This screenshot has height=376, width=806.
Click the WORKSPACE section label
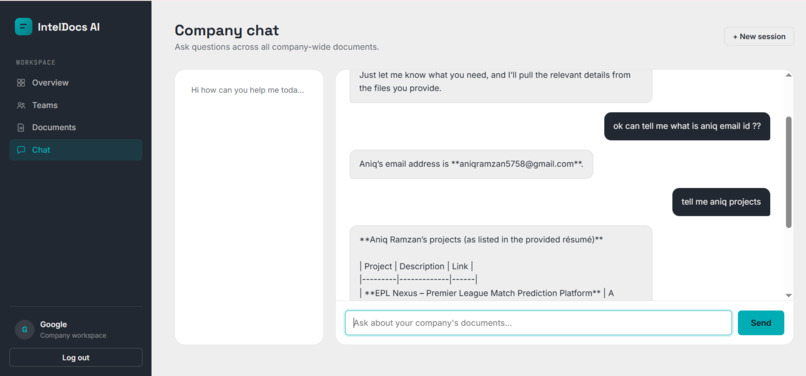35,63
